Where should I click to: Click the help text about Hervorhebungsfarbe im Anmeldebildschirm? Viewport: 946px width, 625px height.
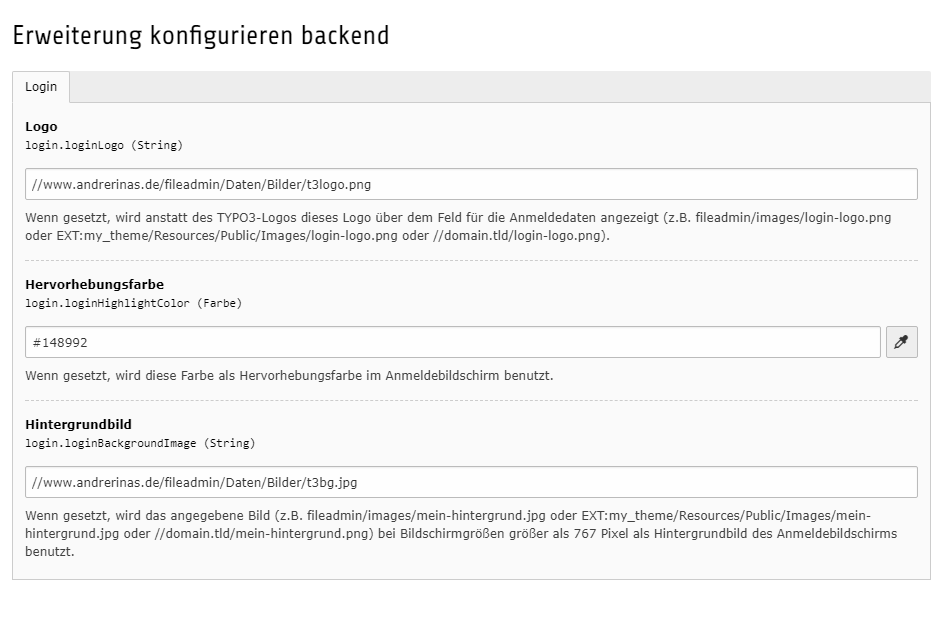pos(289,376)
